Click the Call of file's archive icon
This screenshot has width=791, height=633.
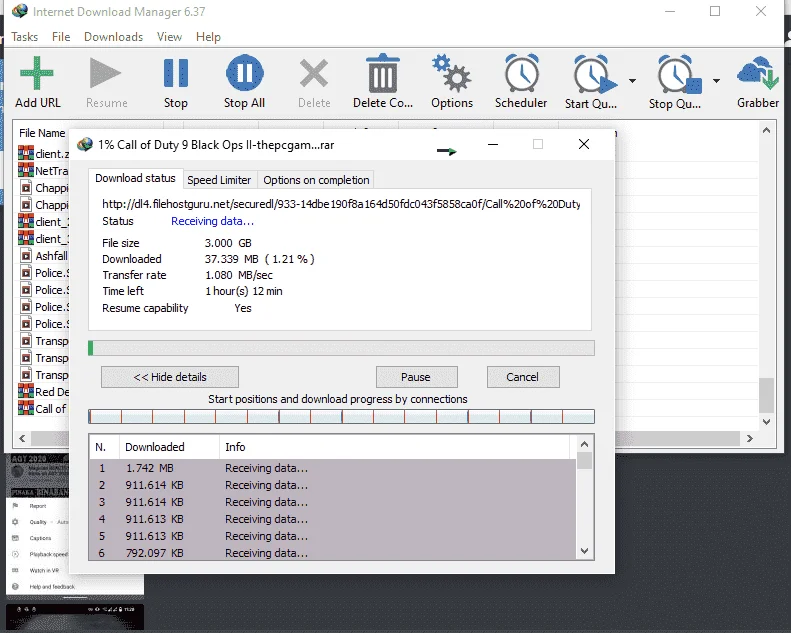tap(26, 408)
